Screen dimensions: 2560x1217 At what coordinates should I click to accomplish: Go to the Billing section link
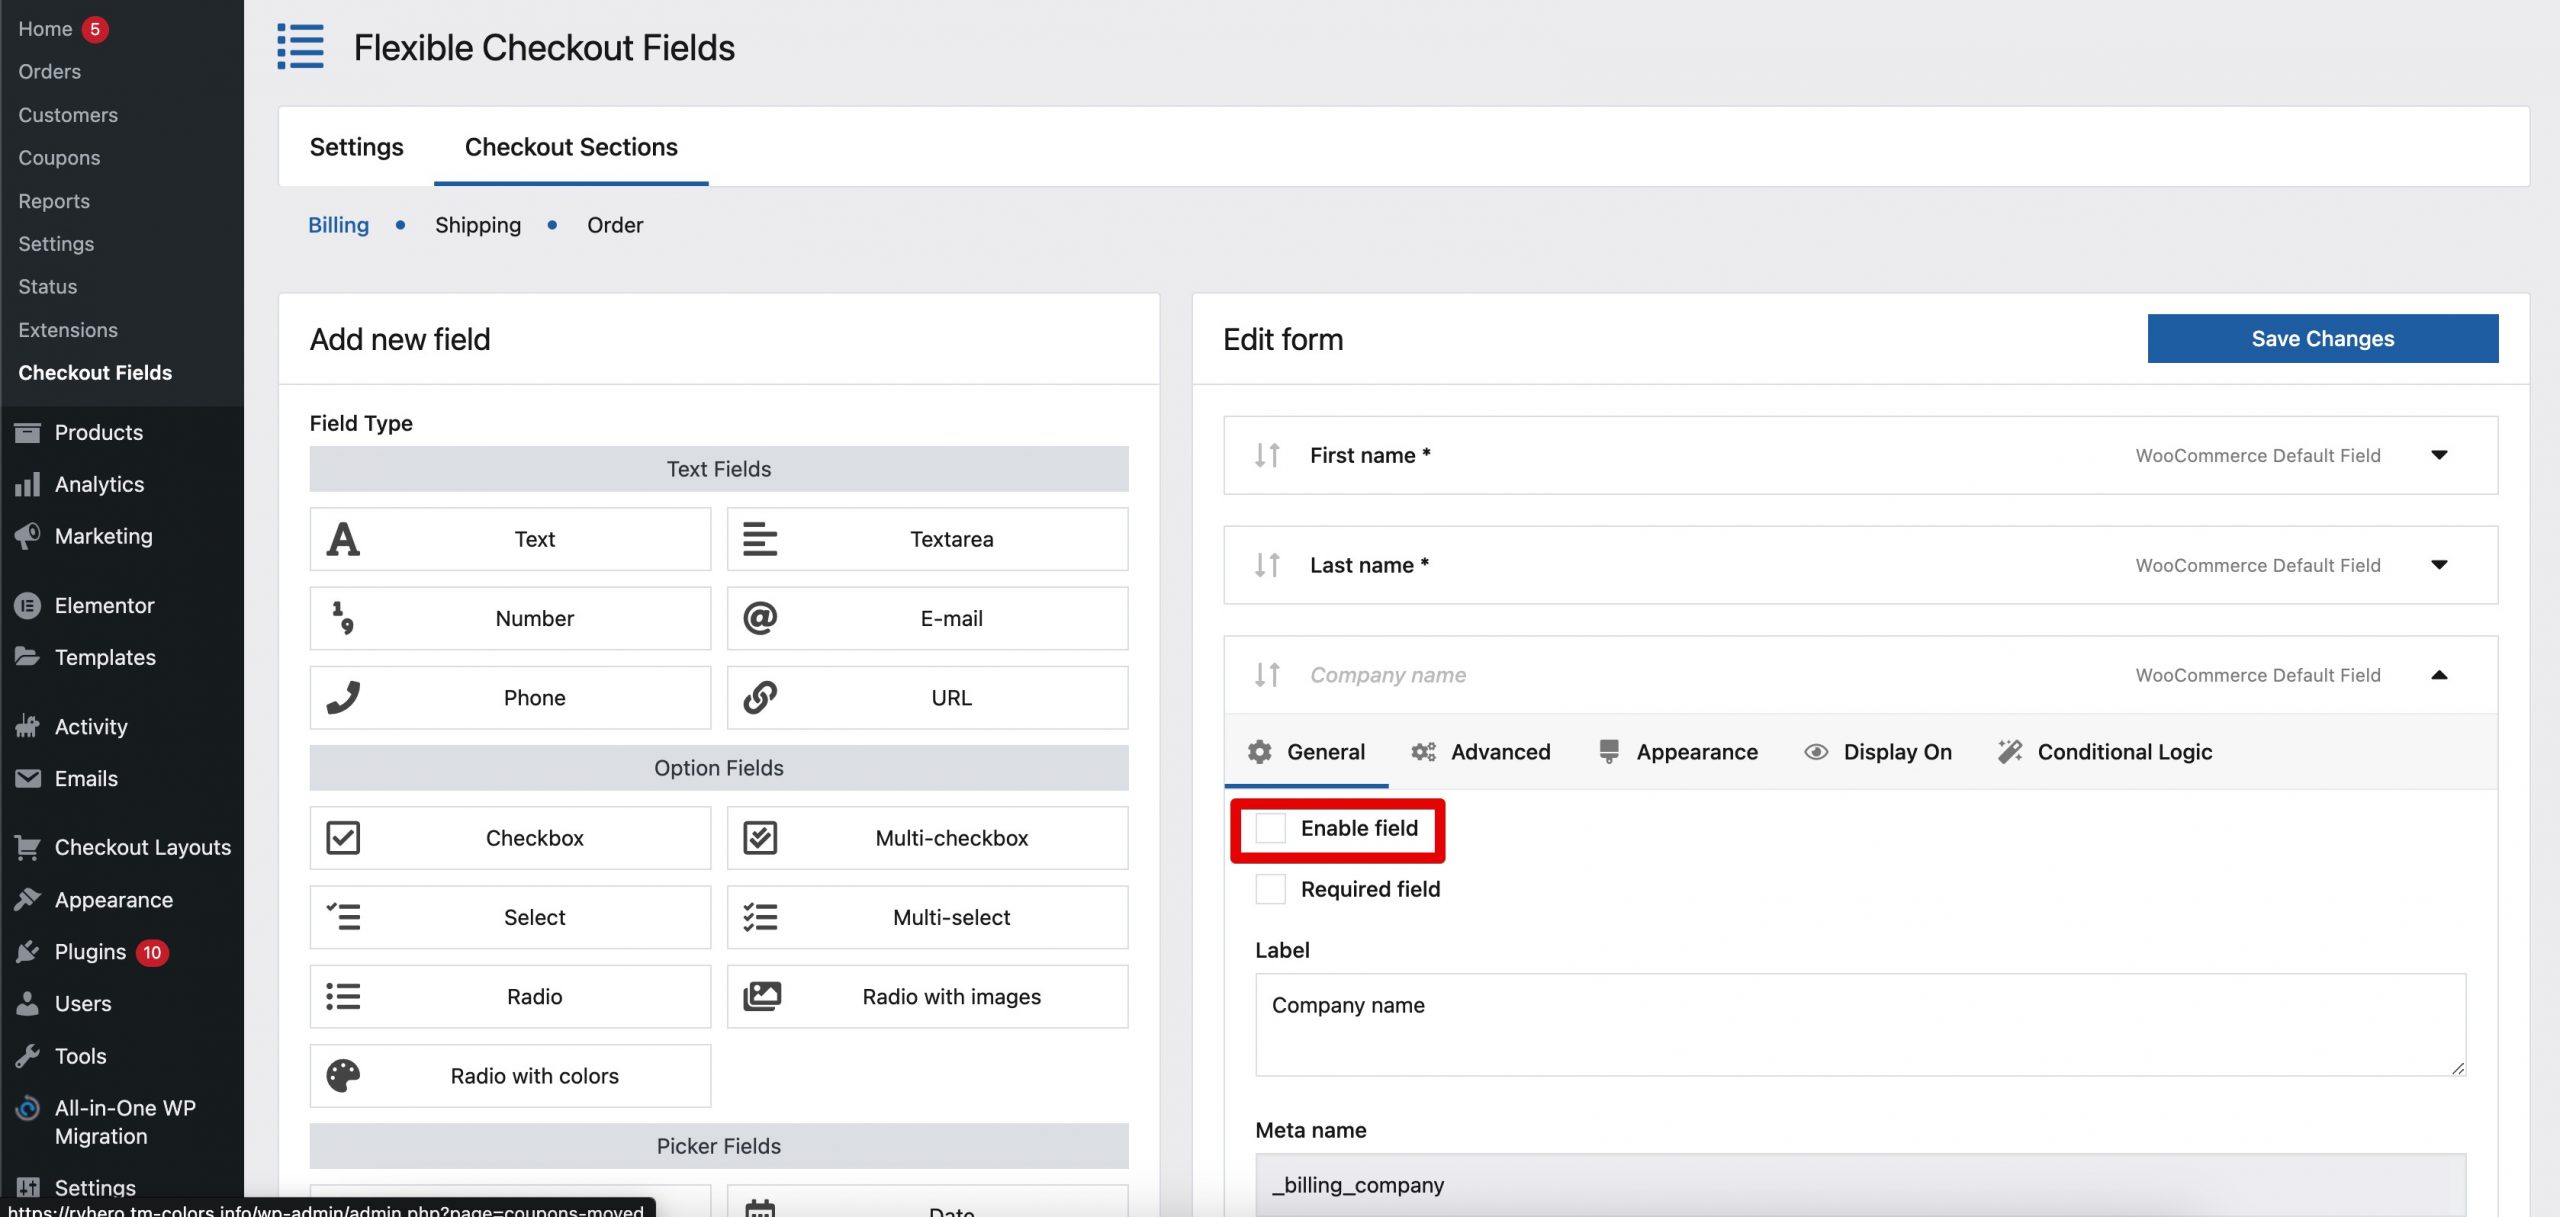[x=338, y=225]
